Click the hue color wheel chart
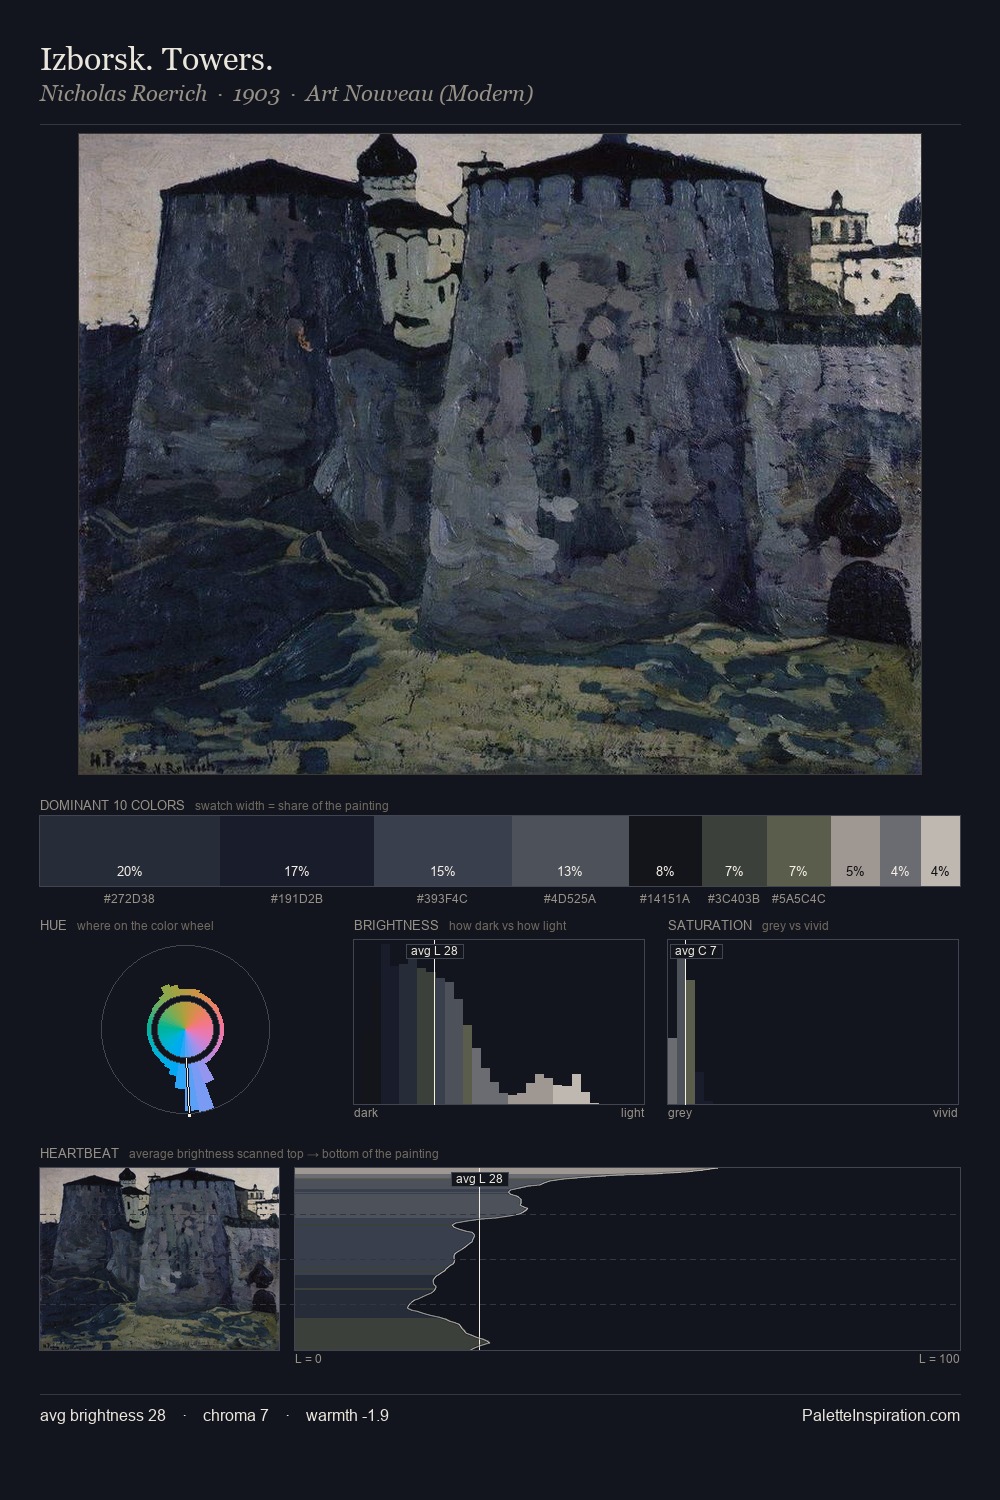 coord(185,1029)
